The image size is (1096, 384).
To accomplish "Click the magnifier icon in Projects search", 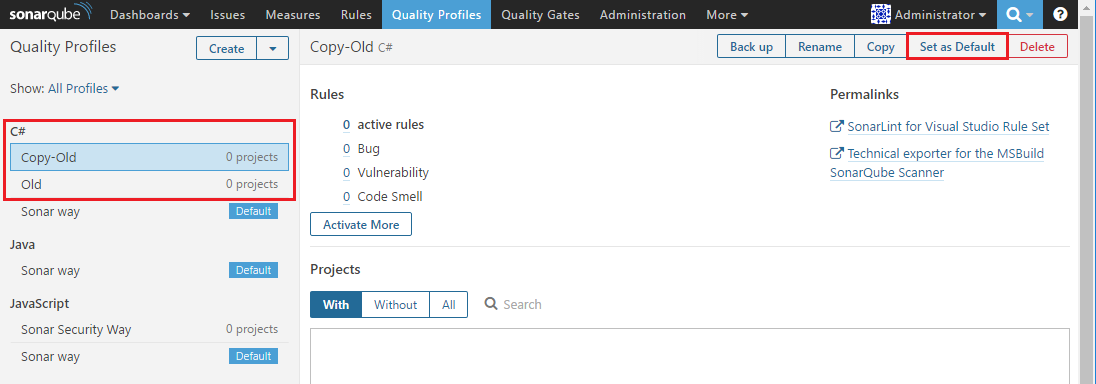I will tap(491, 304).
